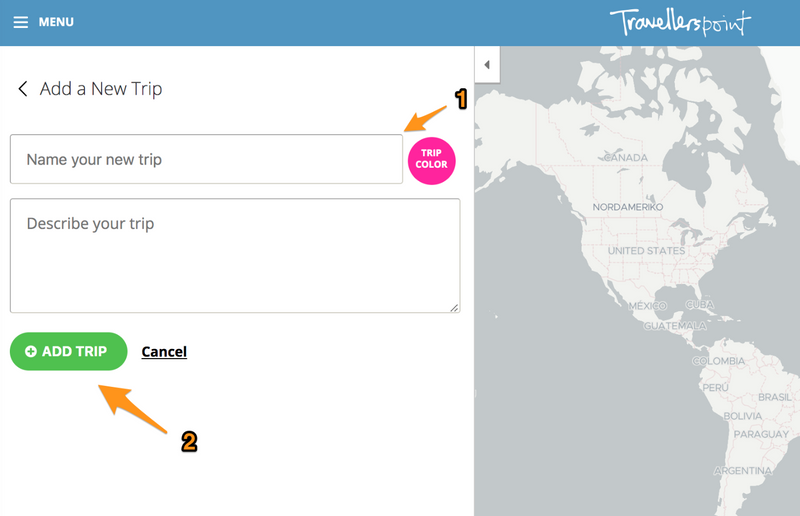Click the orange number 1 annotation
Viewport: 800px width, 516px height.
(461, 98)
